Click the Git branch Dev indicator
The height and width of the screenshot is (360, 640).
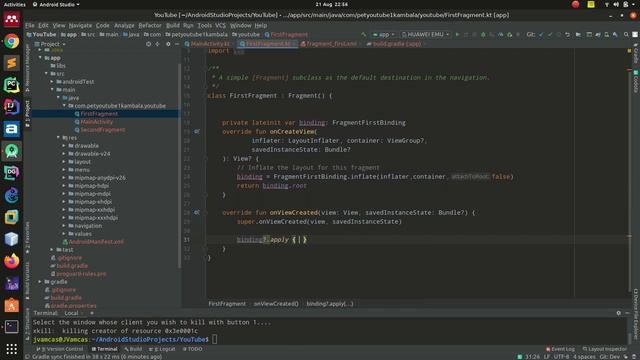tap(610, 357)
